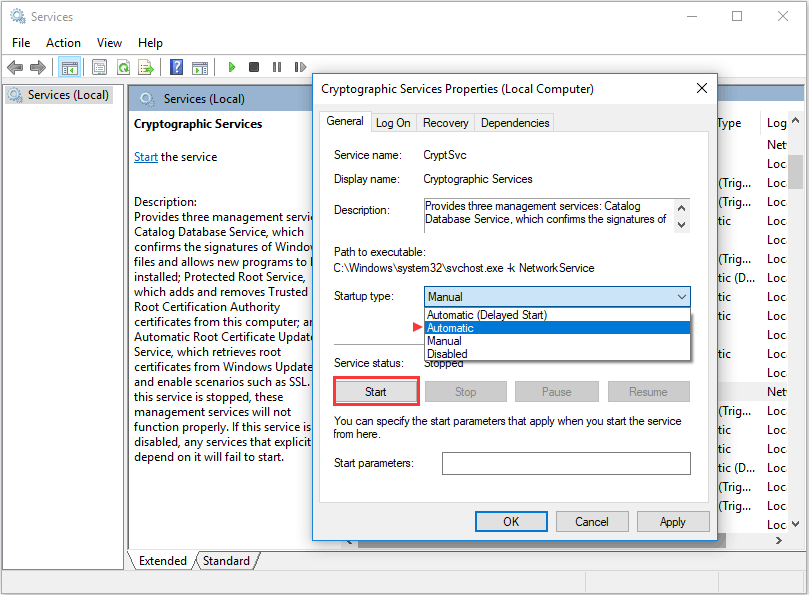Expand the Startup type combo box arrow

pyautogui.click(x=682, y=297)
